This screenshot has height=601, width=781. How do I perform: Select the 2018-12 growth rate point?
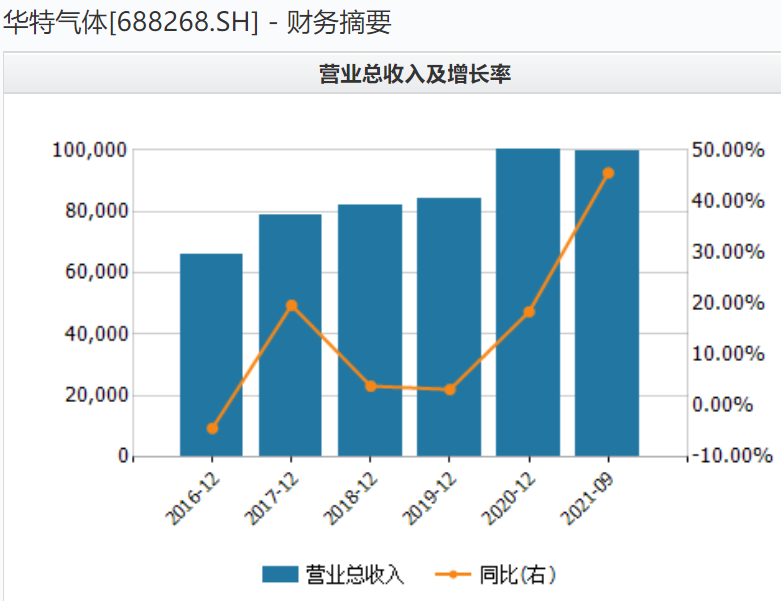[371, 386]
